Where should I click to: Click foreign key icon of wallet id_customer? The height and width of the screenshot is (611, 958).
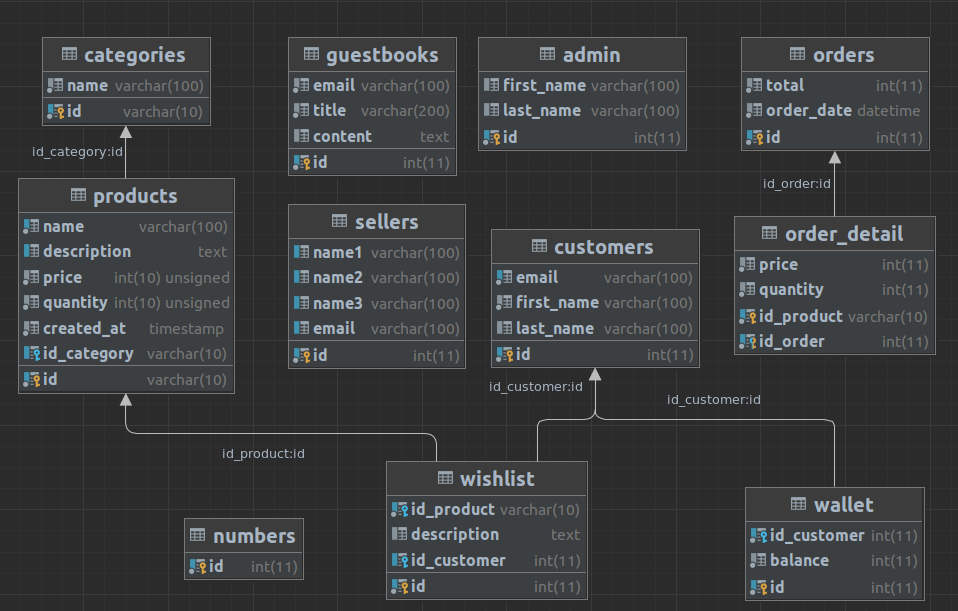coord(759,535)
